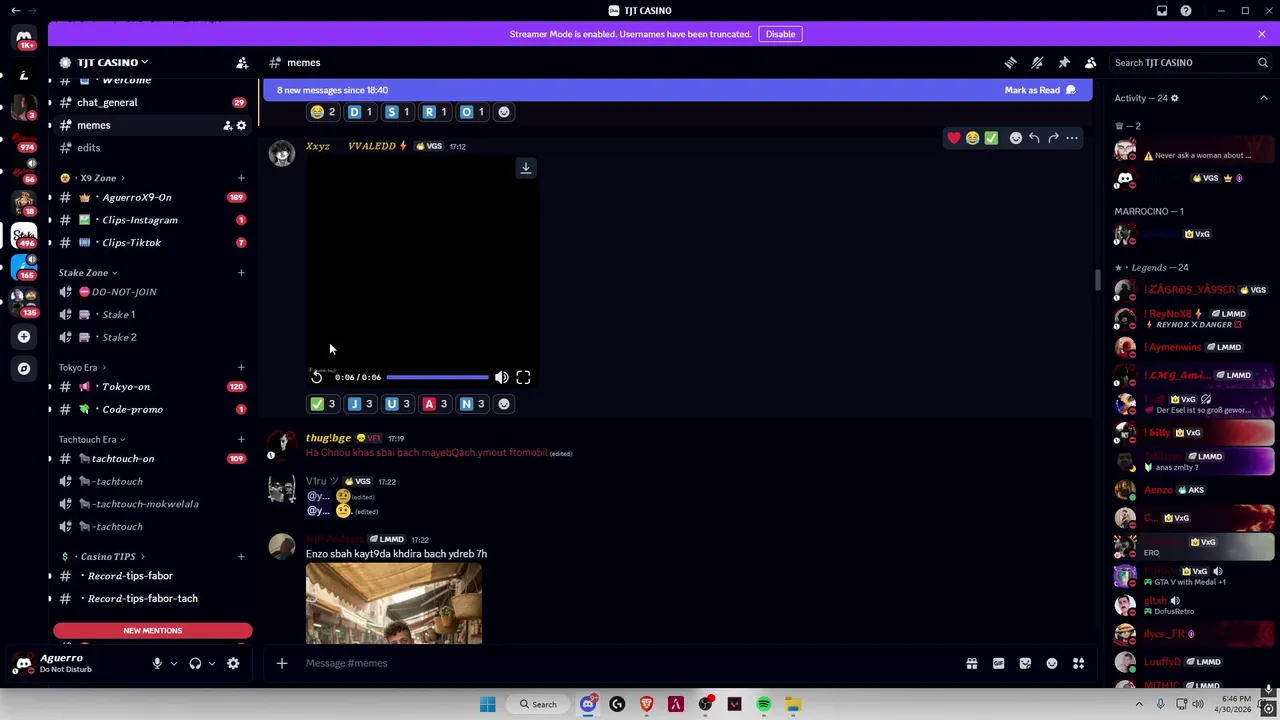Edit memes channel settings gear
Viewport: 1280px width, 720px height.
coord(241,125)
